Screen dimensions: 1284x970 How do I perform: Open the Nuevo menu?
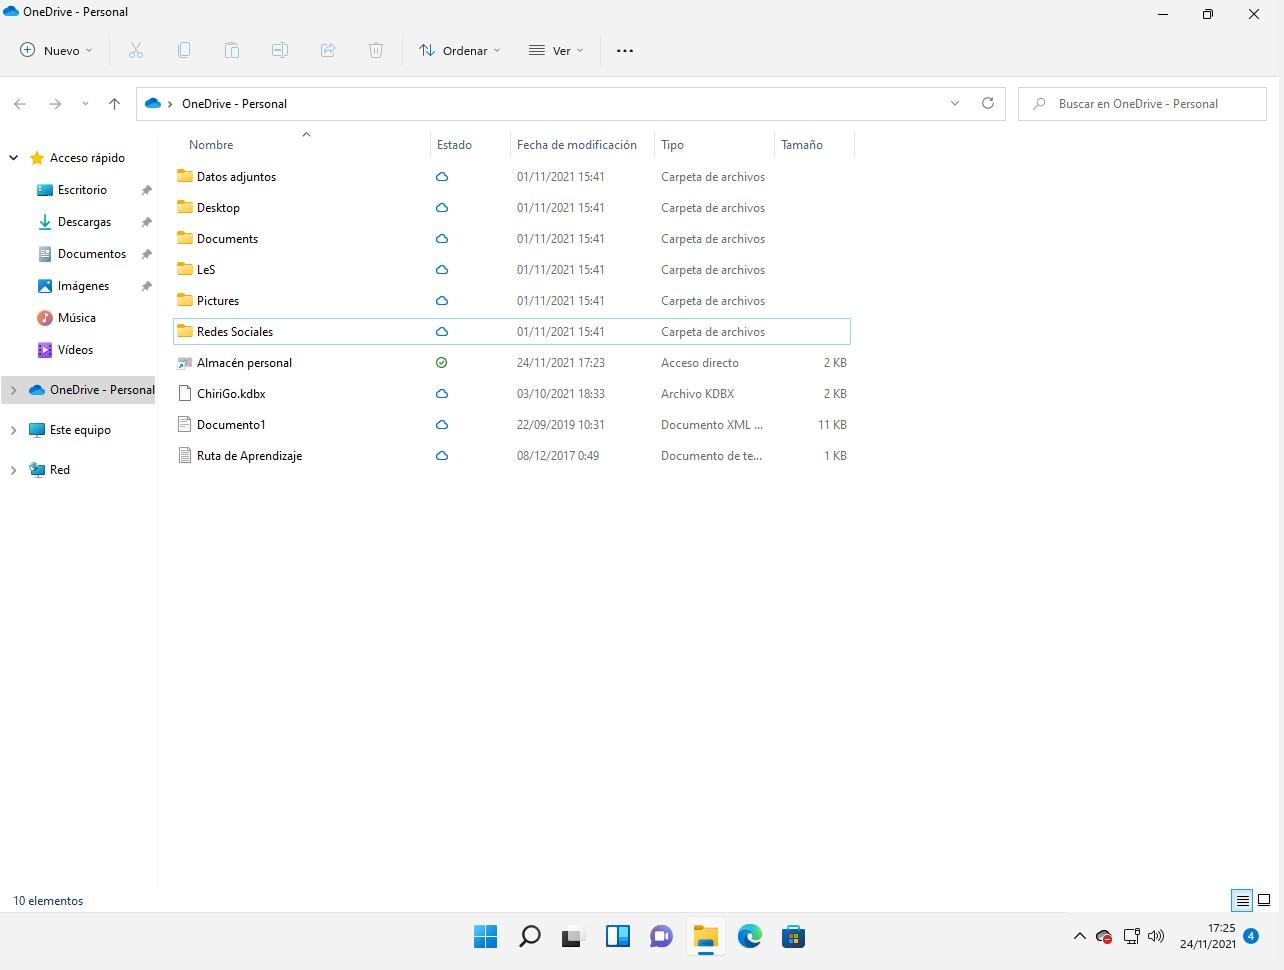pos(55,50)
